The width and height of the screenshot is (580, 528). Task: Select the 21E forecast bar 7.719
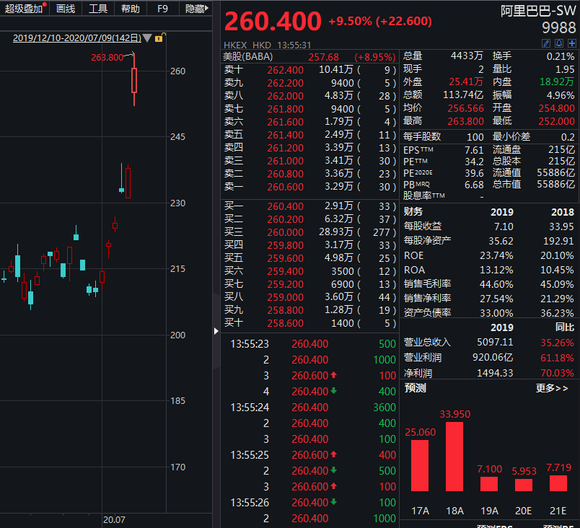tap(558, 483)
